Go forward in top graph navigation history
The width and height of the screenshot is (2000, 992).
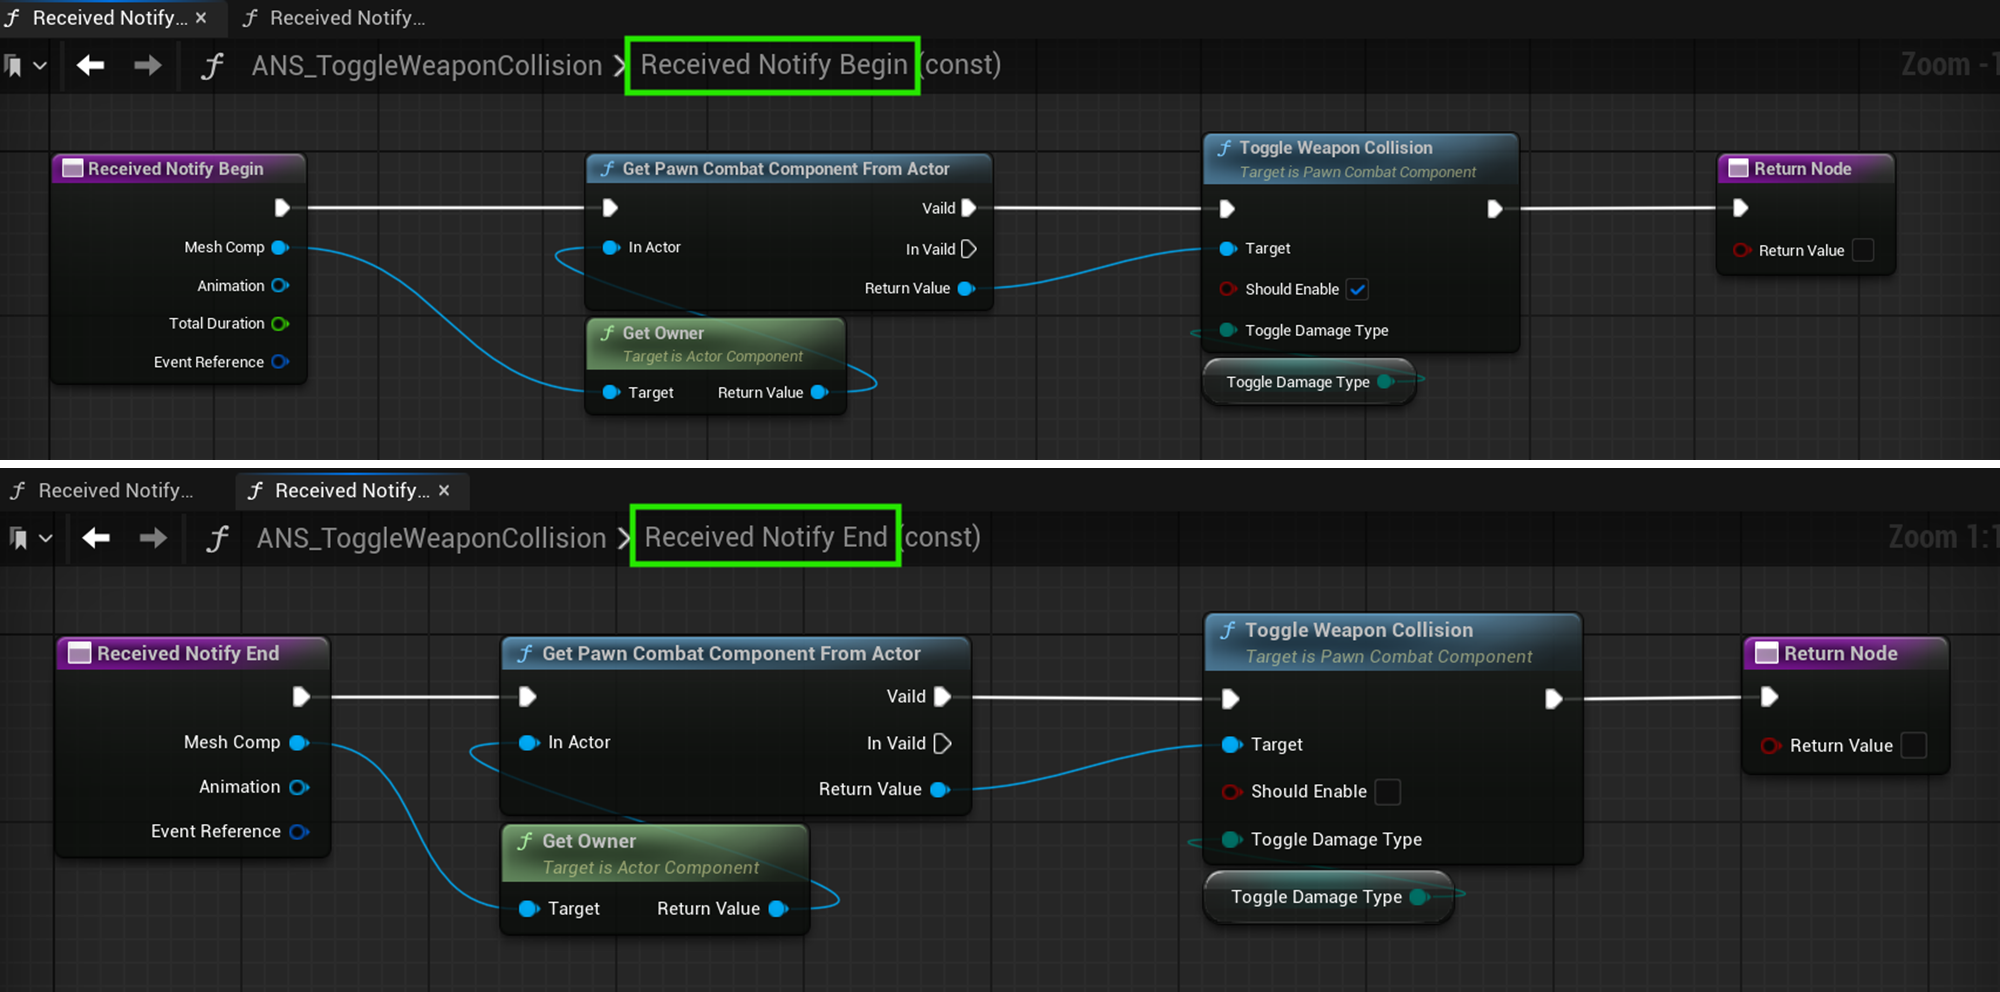[147, 66]
